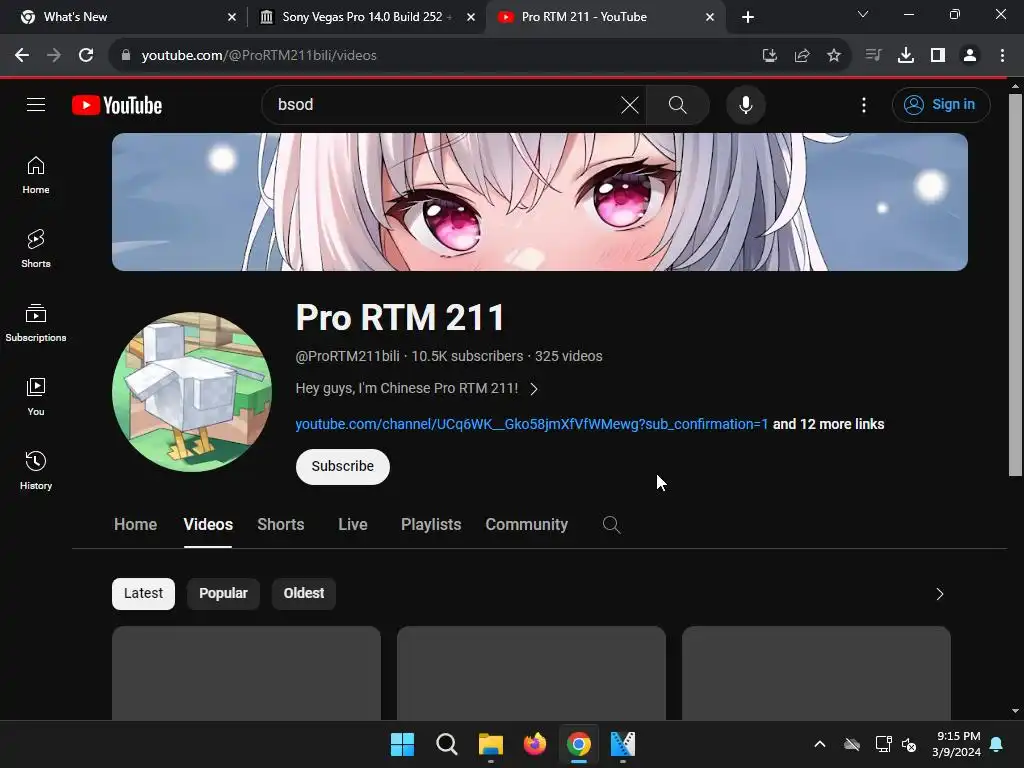Open the Windows Start menu
Viewport: 1024px width, 768px height.
point(402,744)
